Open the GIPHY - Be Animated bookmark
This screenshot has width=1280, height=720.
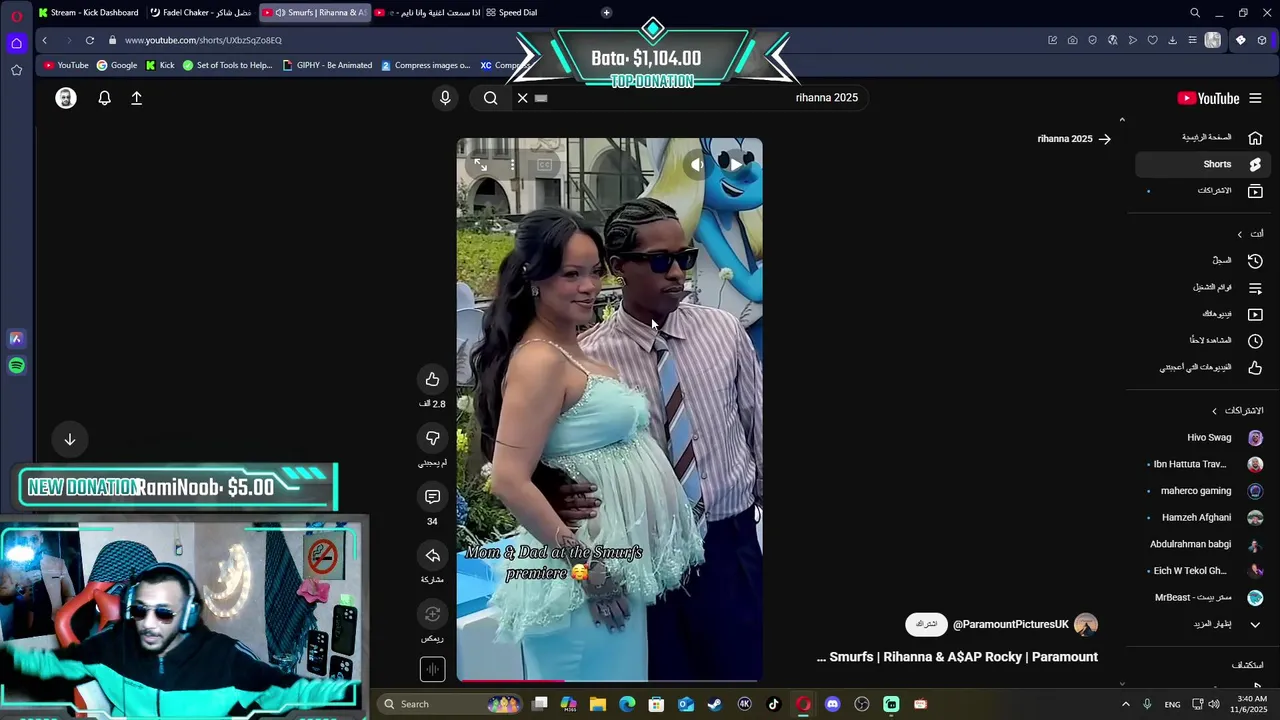pyautogui.click(x=327, y=65)
